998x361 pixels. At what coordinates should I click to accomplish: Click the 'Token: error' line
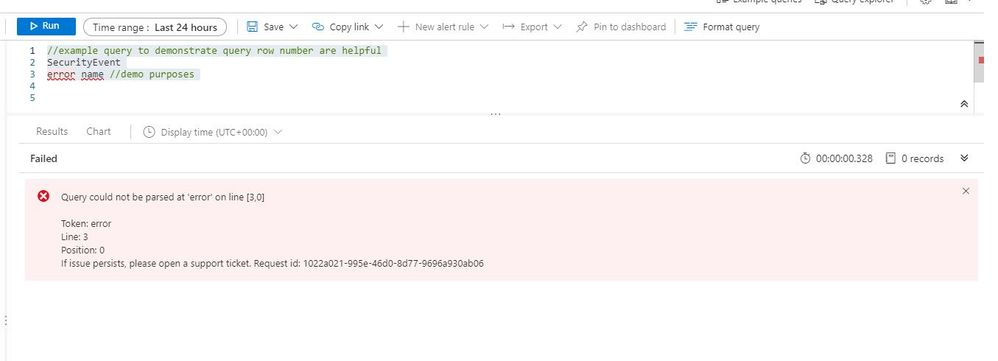(86, 223)
